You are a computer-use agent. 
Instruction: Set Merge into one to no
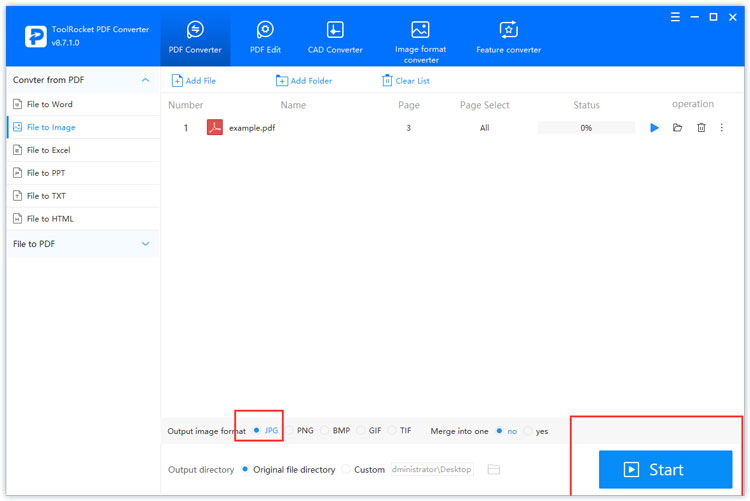[x=507, y=431]
